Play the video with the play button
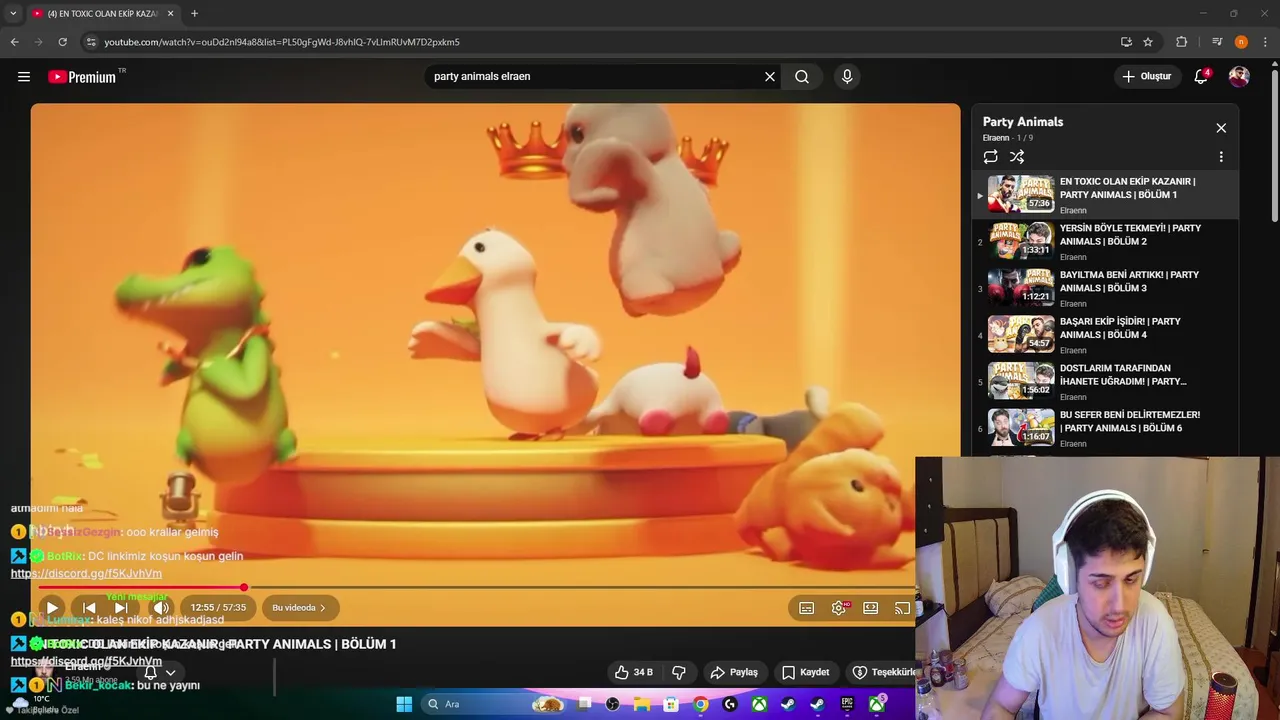The image size is (1280, 720). pos(52,607)
